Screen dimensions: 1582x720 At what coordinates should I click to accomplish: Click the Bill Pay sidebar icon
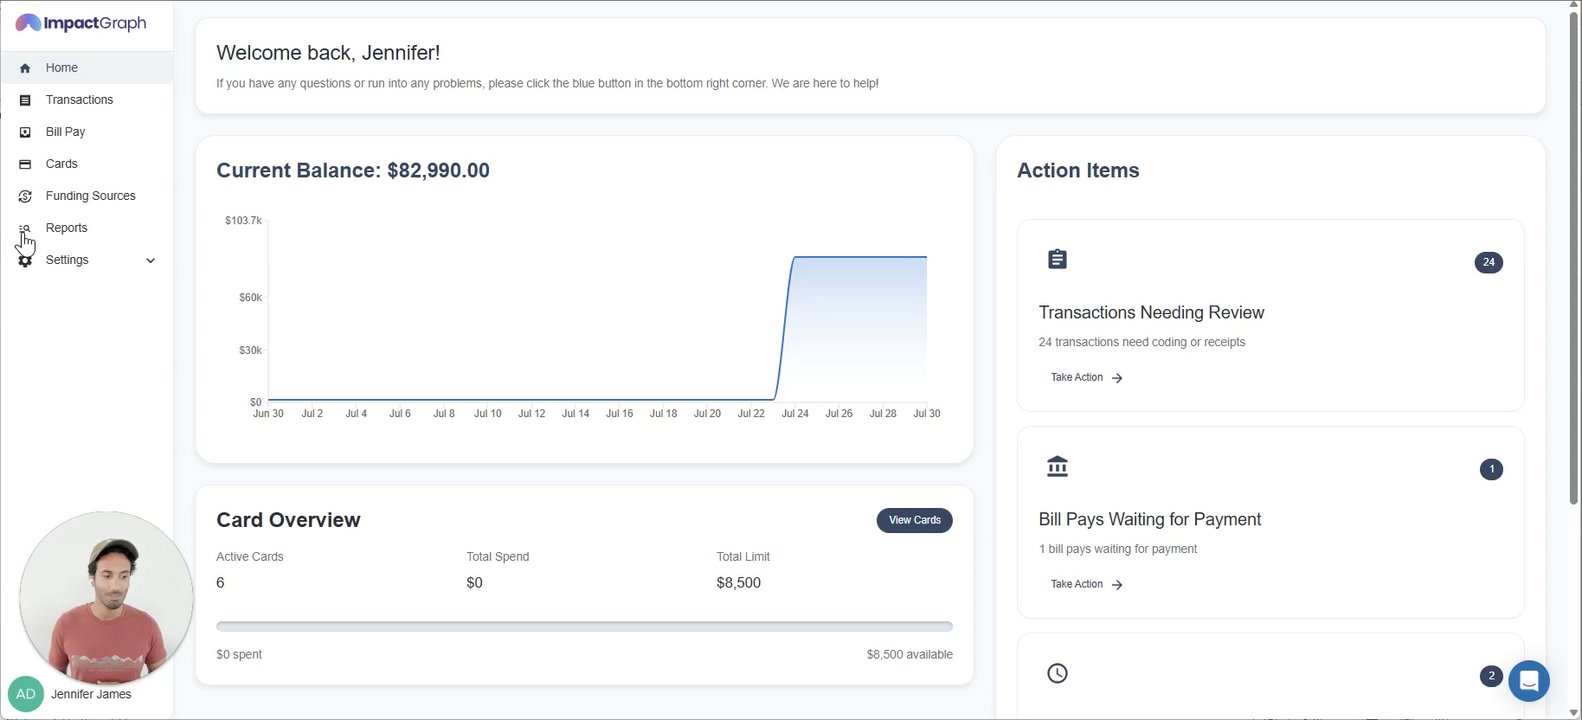pos(25,132)
